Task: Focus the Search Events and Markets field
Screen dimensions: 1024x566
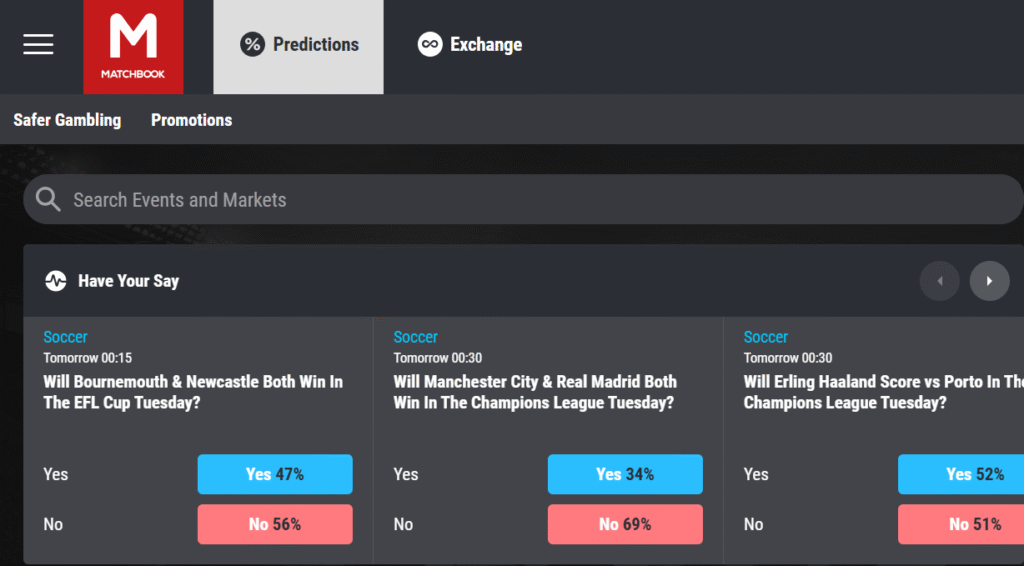Action: [x=523, y=199]
